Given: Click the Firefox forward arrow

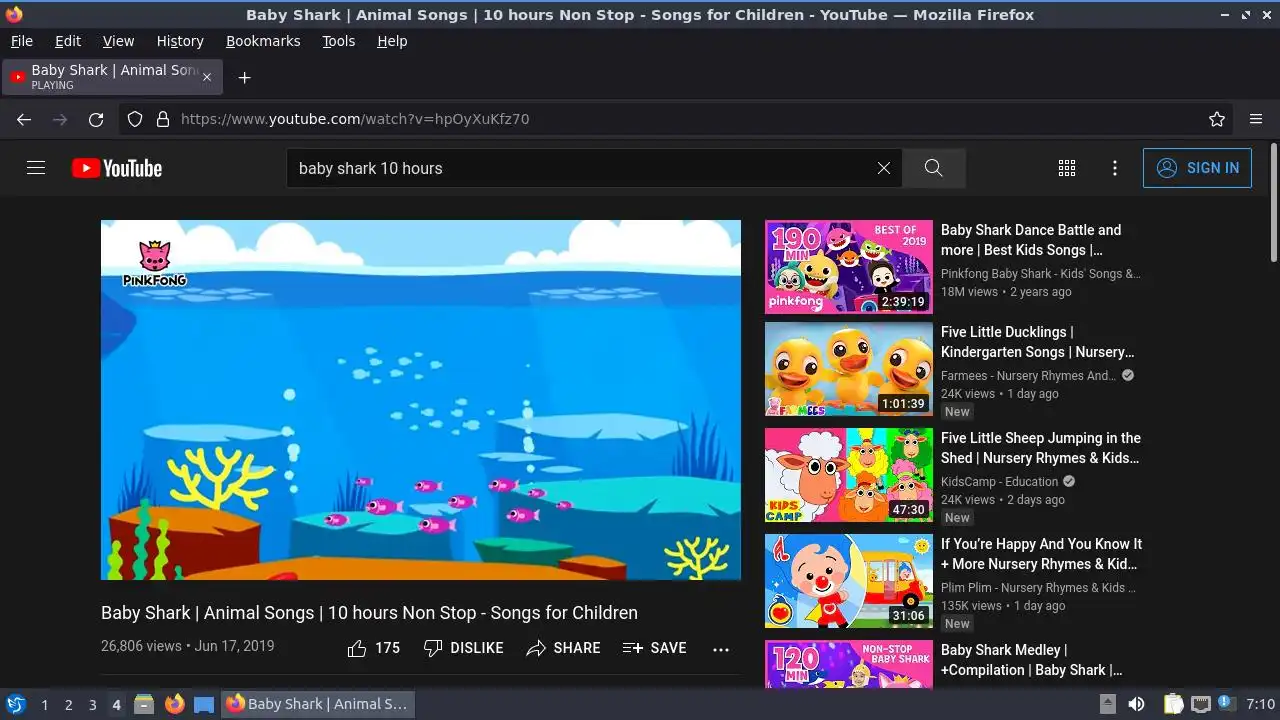Looking at the screenshot, I should [60, 119].
